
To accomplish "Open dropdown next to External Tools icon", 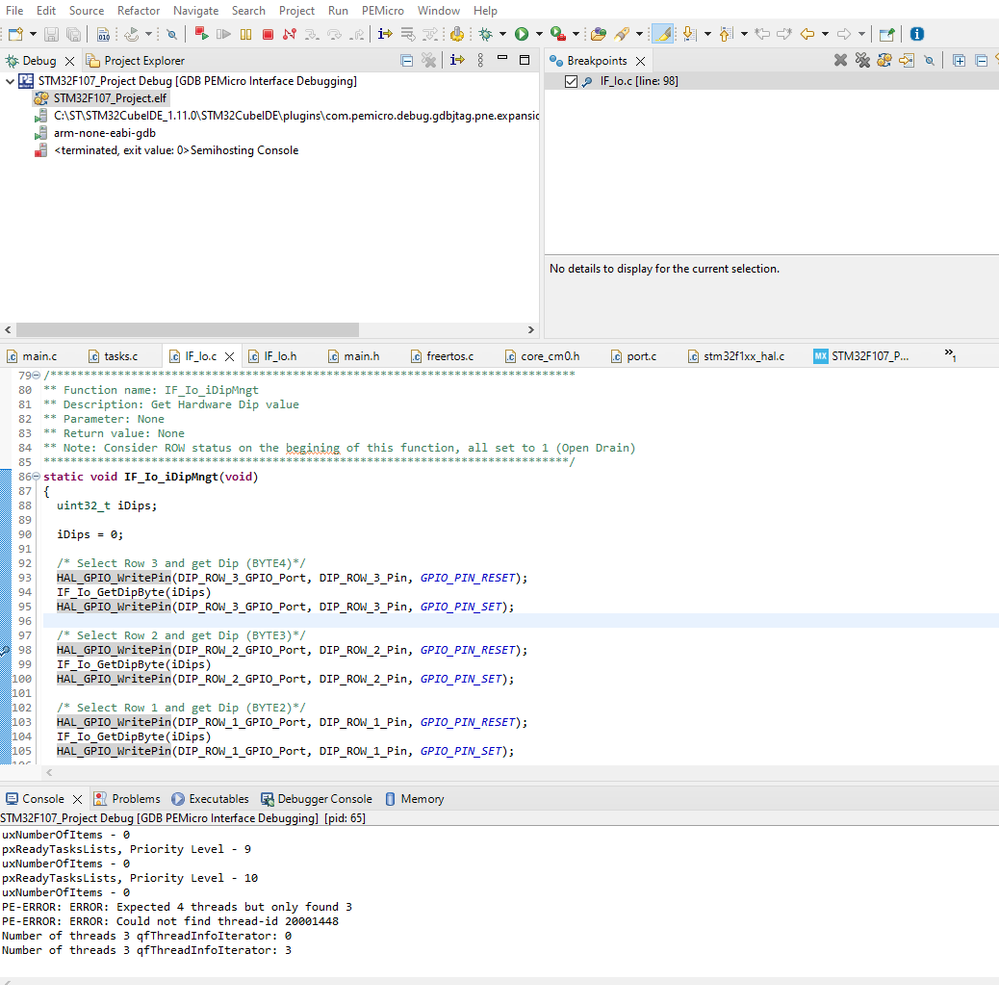I will point(575,34).
